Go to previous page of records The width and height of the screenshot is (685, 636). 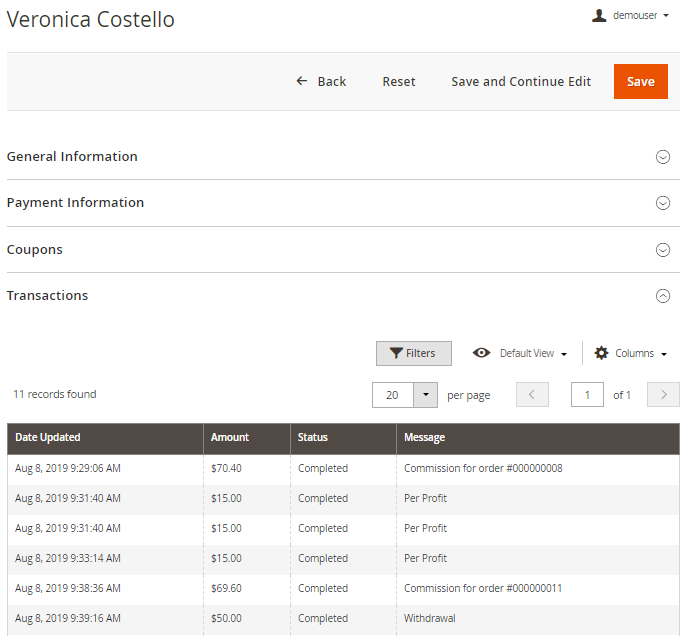pyautogui.click(x=532, y=395)
